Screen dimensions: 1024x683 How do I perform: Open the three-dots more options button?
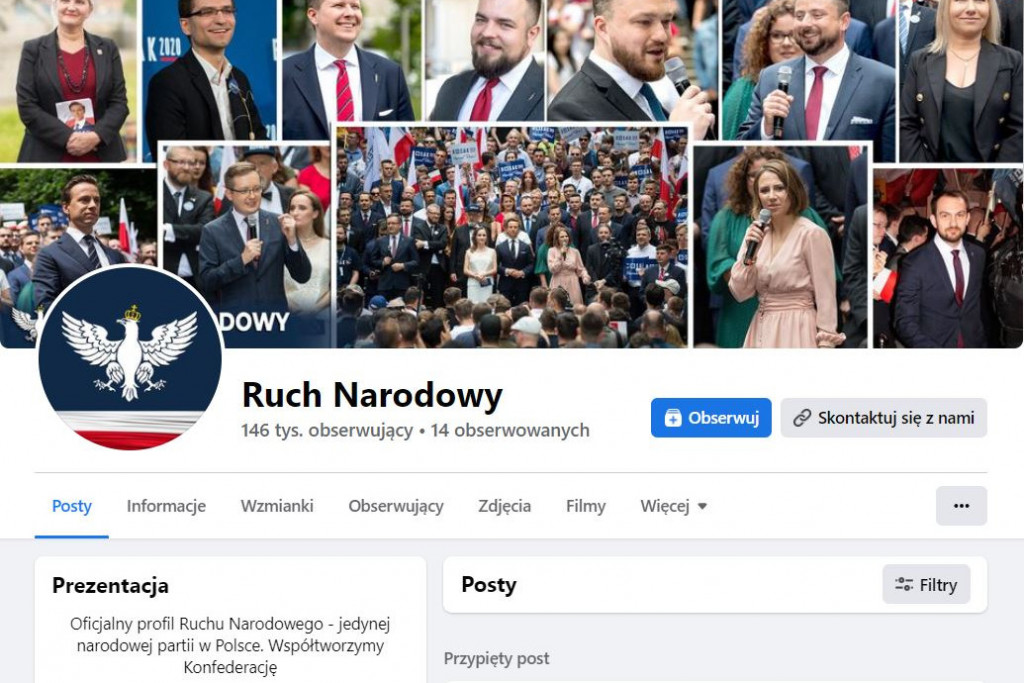click(961, 506)
